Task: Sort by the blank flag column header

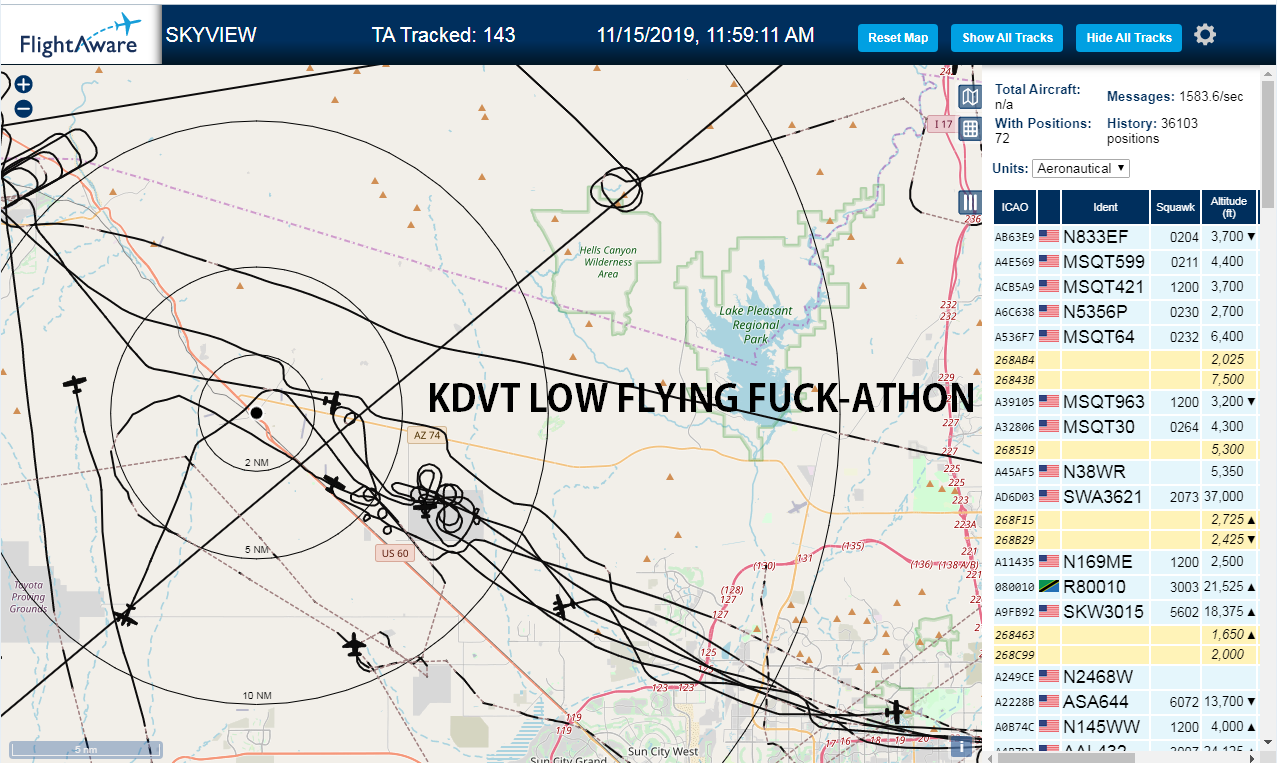Action: tap(1049, 207)
